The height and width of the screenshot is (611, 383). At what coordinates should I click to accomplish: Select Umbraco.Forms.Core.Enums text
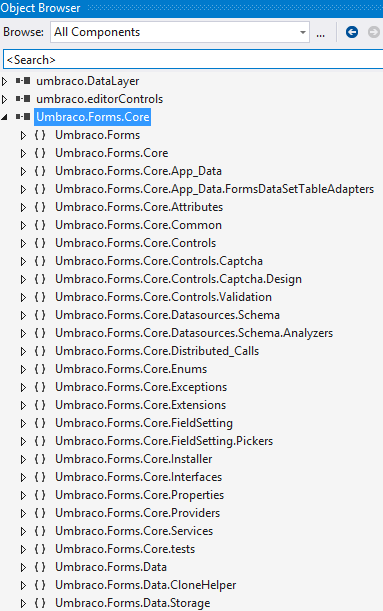[x=131, y=369]
